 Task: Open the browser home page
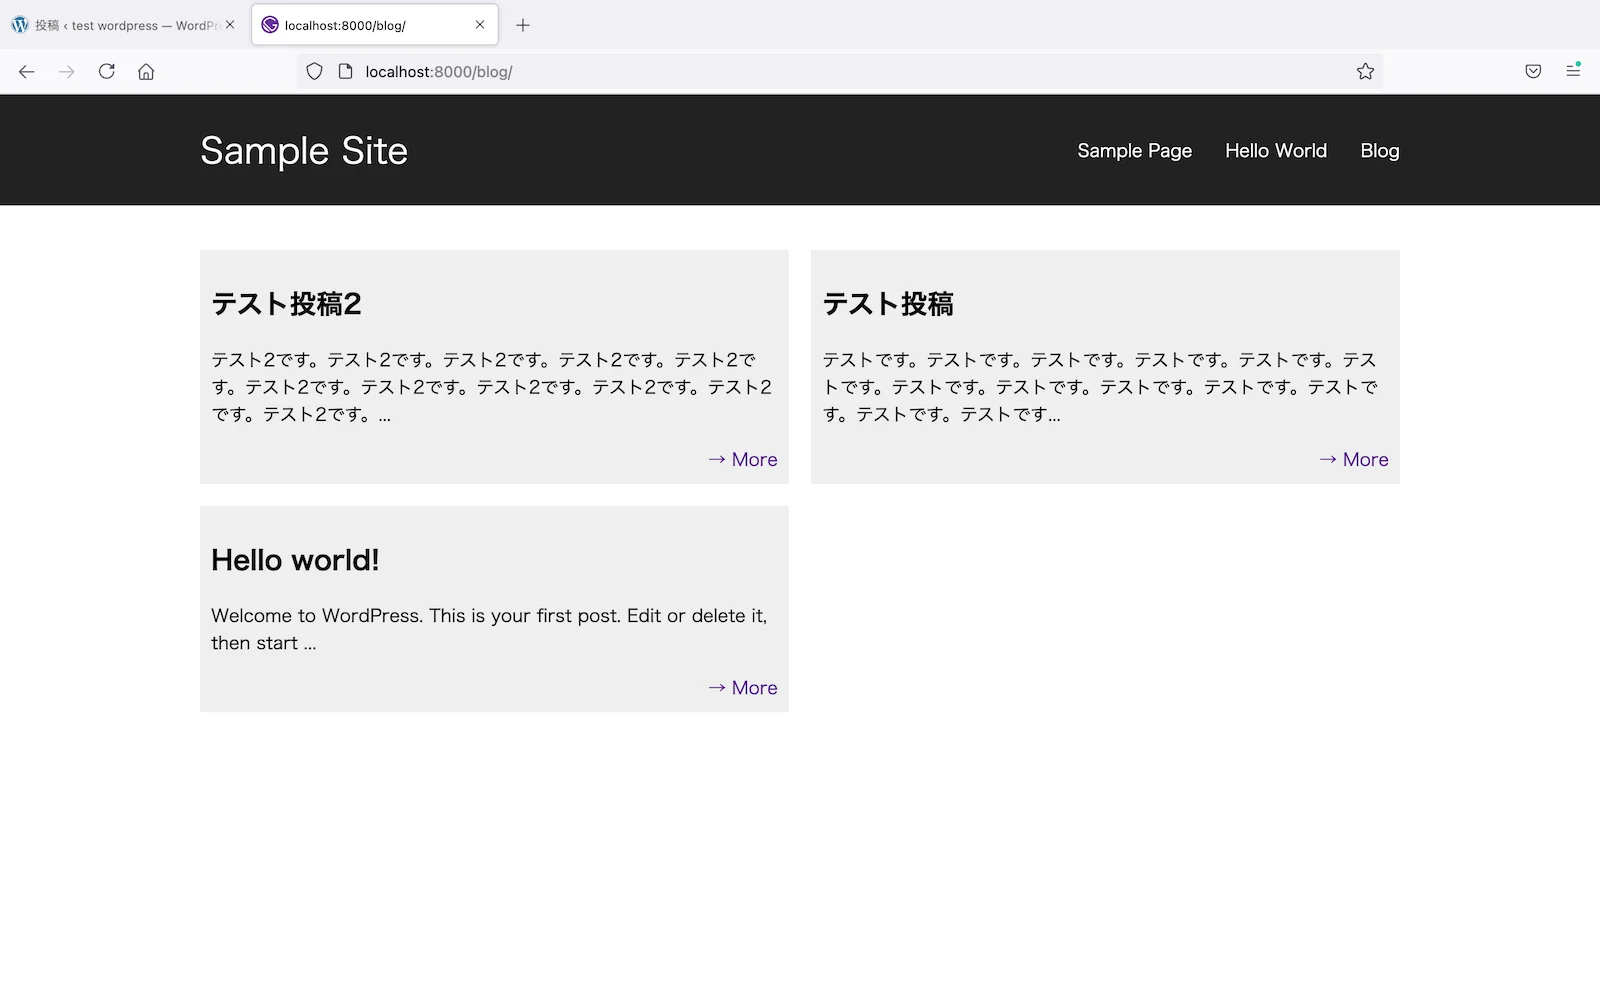coord(145,71)
